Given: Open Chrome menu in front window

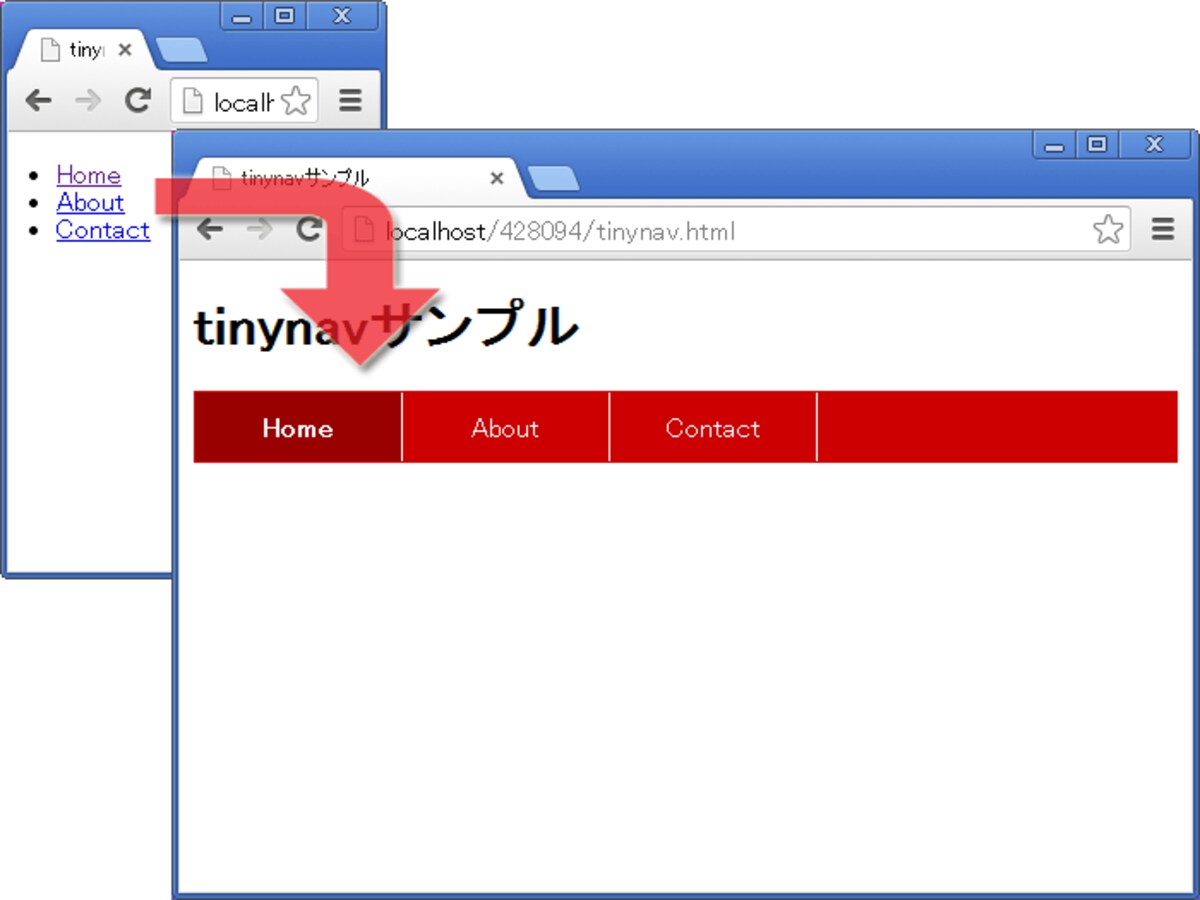Looking at the screenshot, I should click(x=1162, y=231).
